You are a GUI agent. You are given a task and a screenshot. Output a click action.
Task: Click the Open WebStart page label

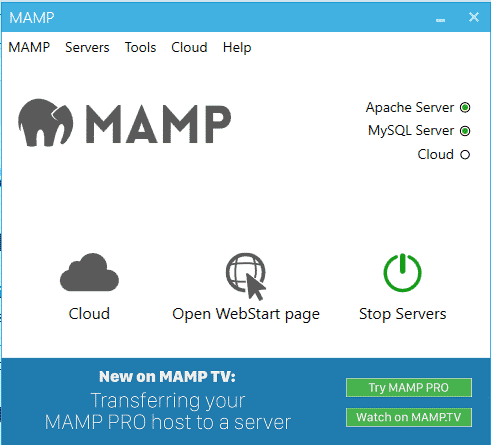246,314
